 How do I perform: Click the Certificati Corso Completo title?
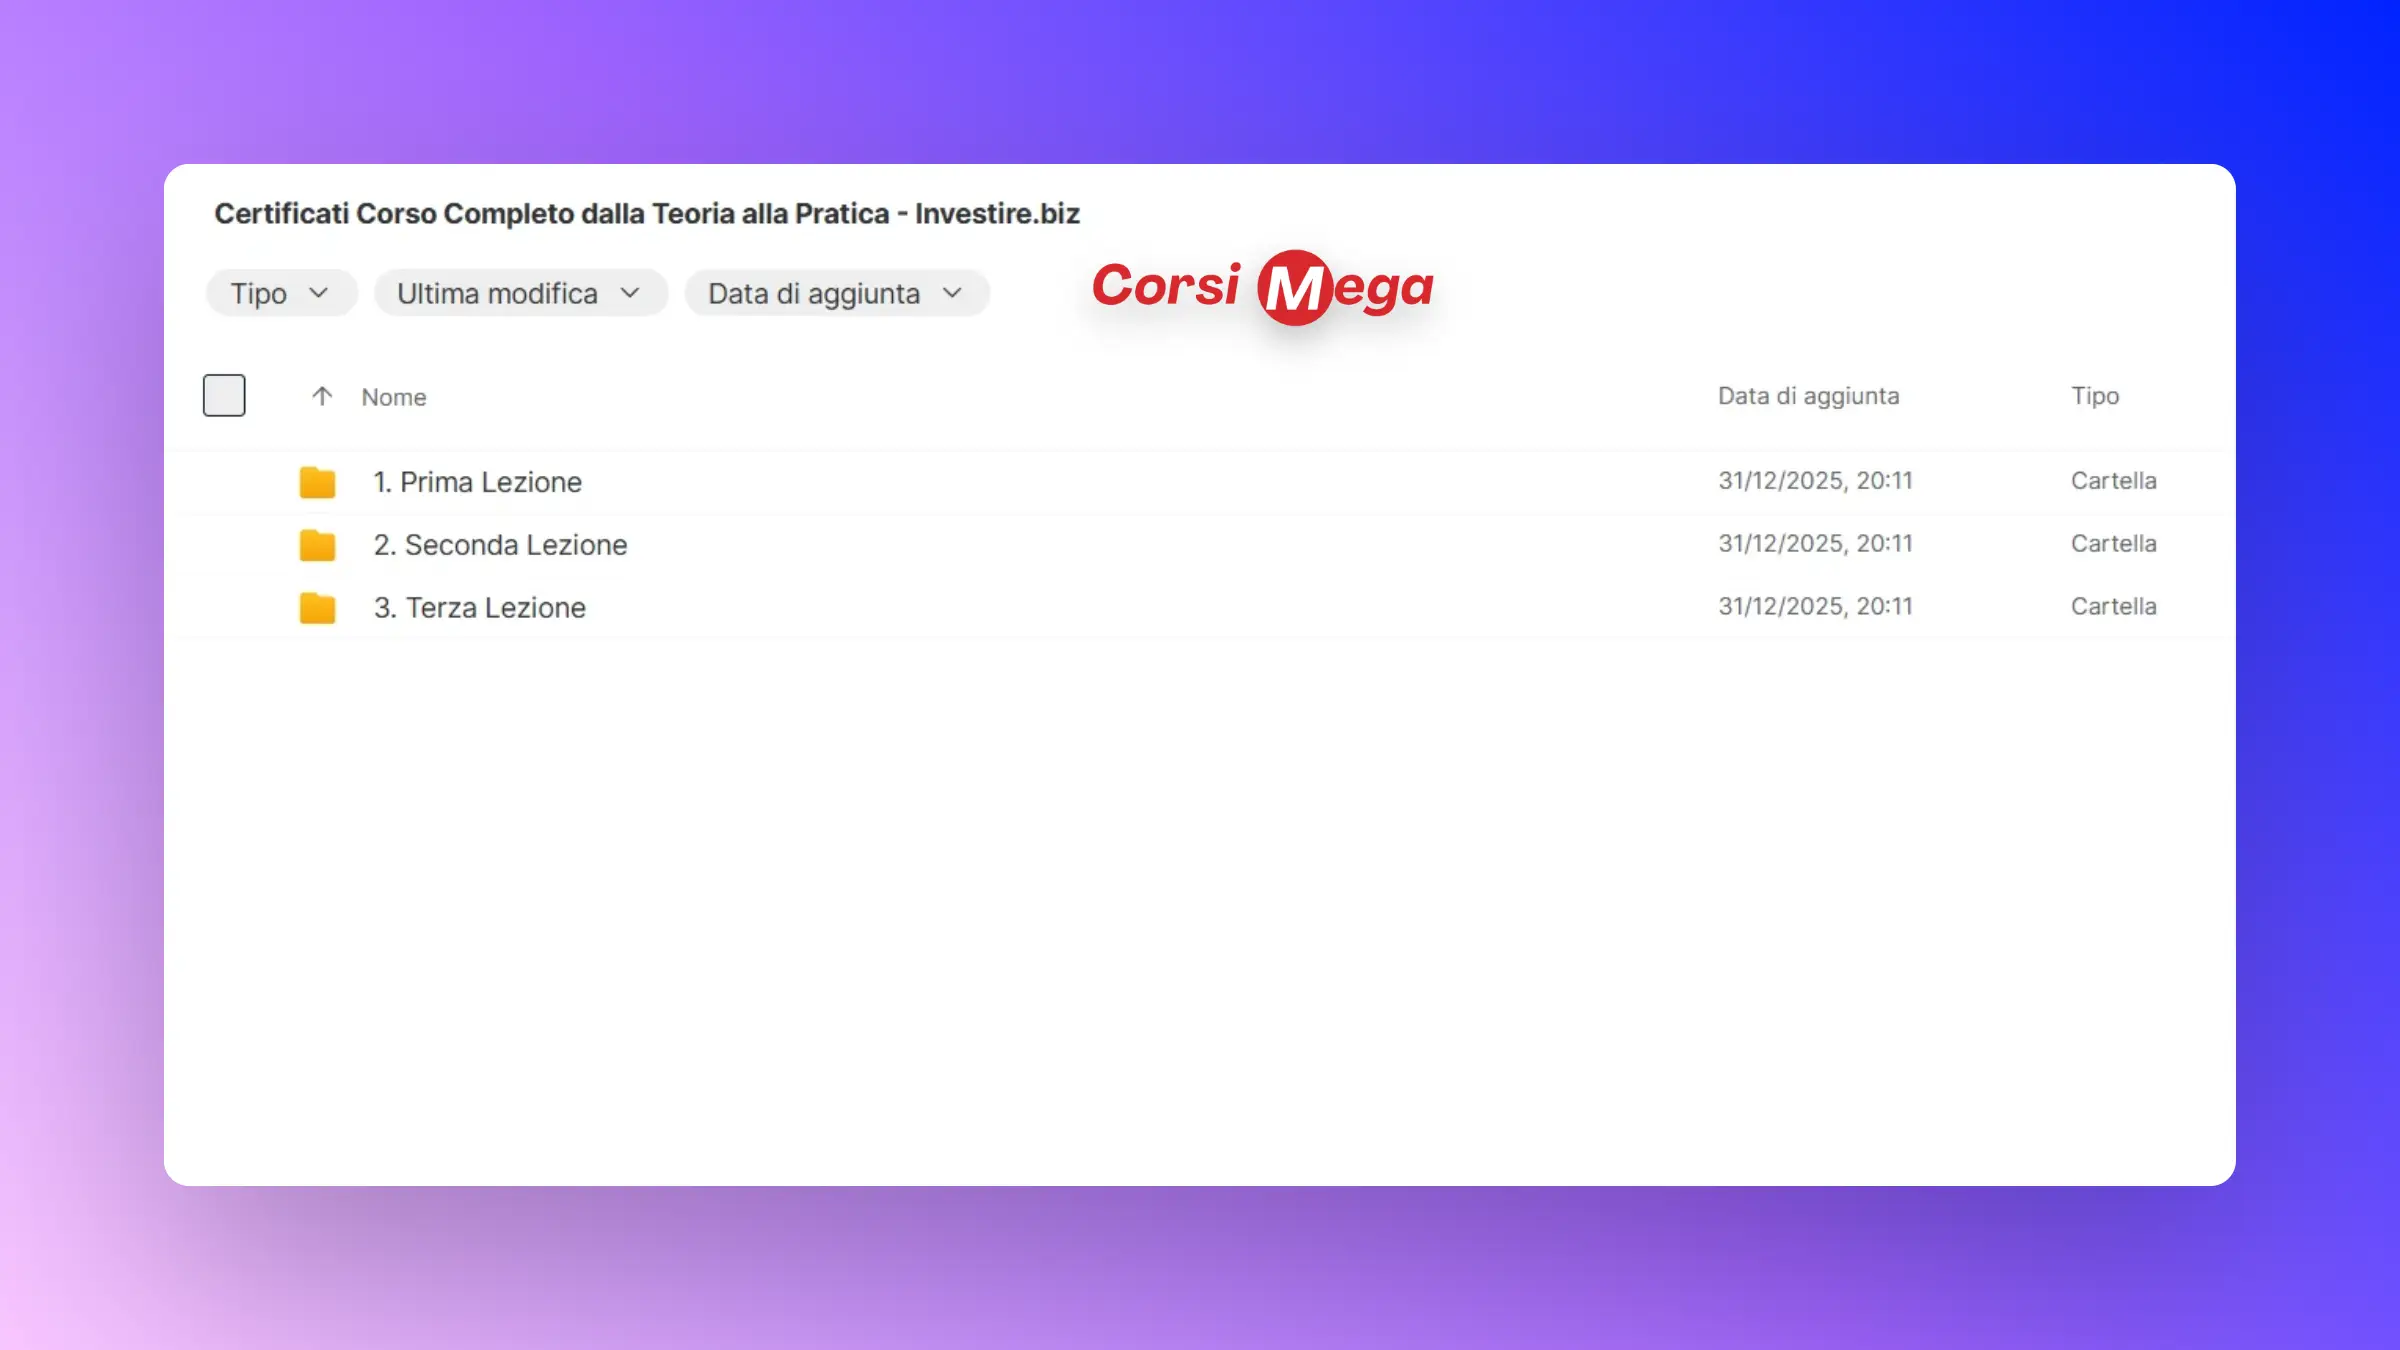click(647, 214)
